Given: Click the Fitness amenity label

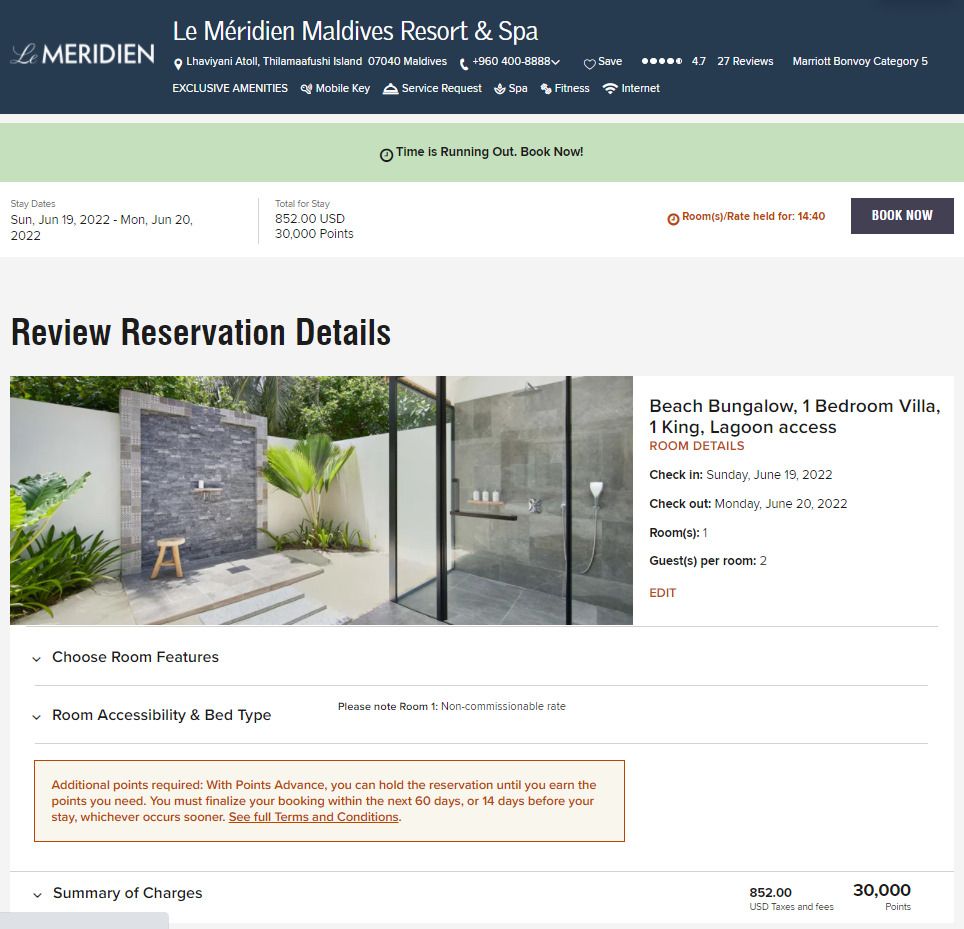Looking at the screenshot, I should [572, 89].
